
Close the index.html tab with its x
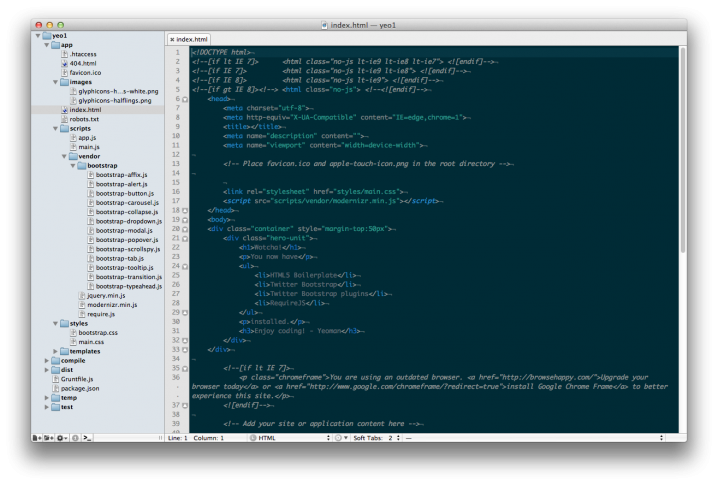[172, 38]
